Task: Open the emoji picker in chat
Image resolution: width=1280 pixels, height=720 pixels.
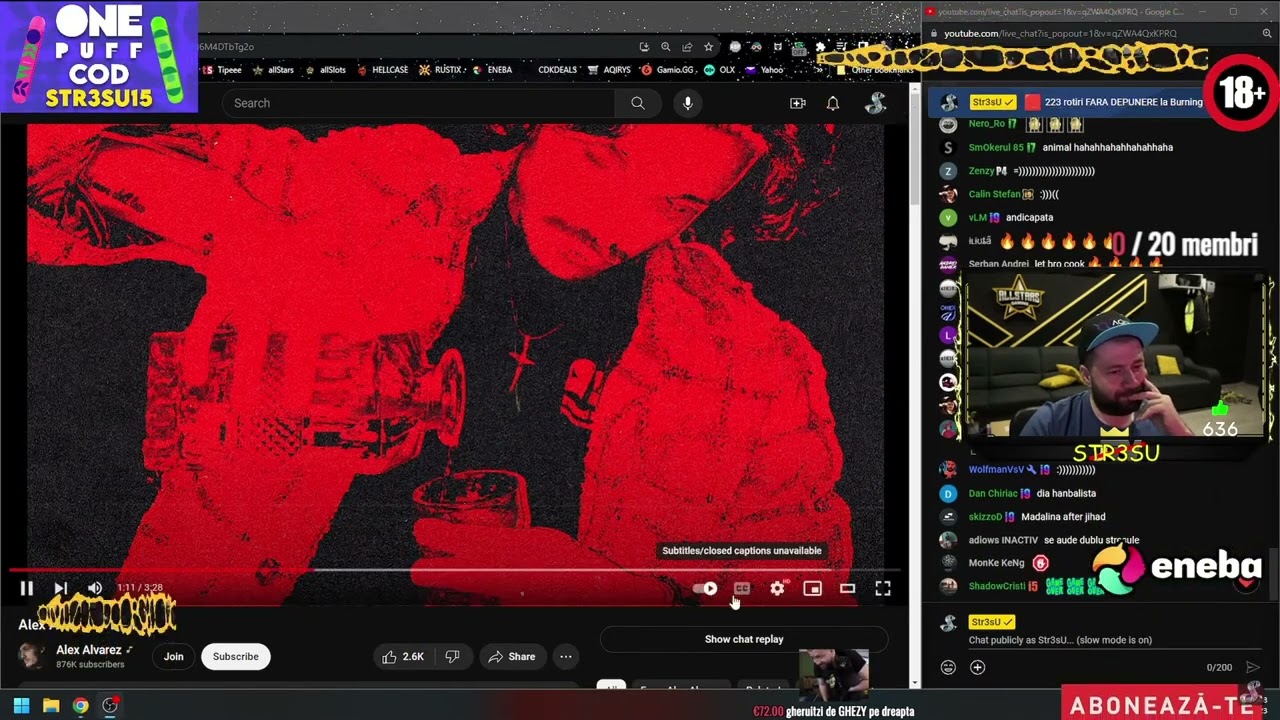Action: coord(948,667)
